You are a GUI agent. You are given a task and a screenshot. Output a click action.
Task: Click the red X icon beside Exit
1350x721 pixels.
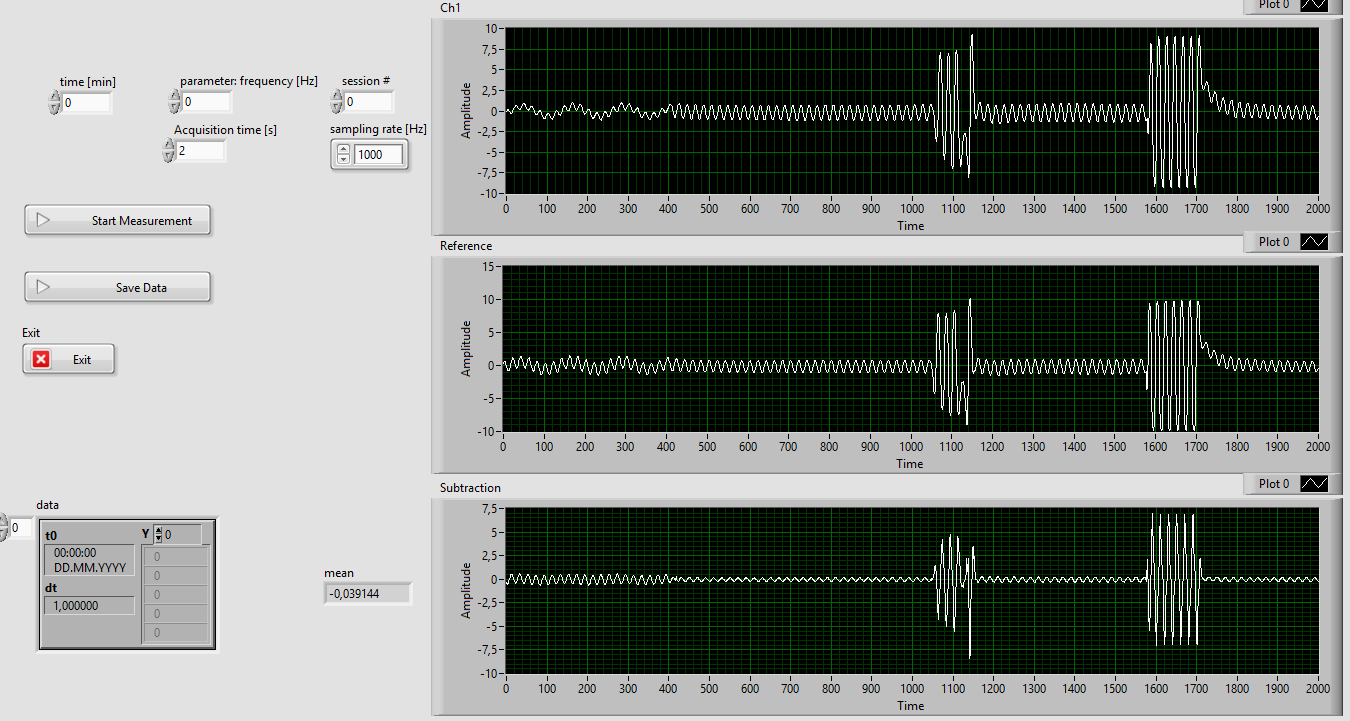click(x=41, y=359)
